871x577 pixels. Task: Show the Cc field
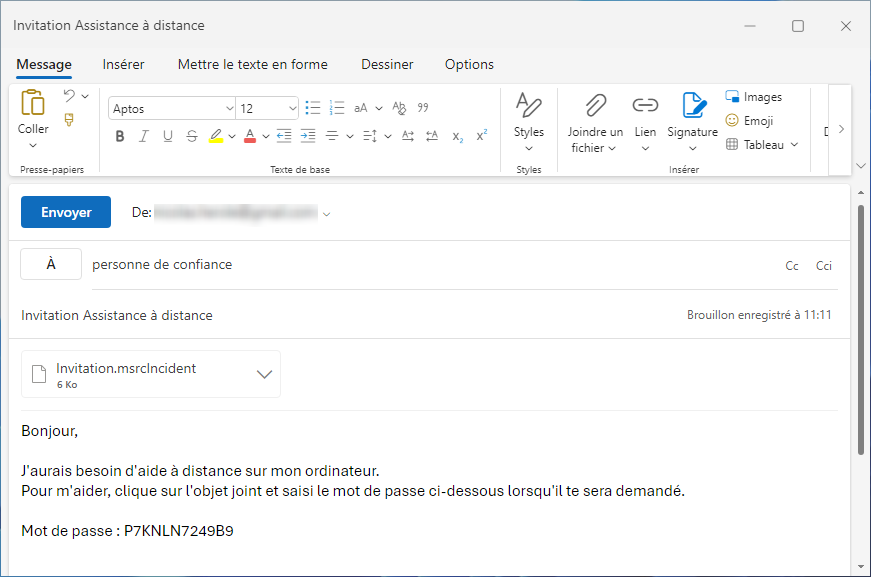pyautogui.click(x=792, y=266)
